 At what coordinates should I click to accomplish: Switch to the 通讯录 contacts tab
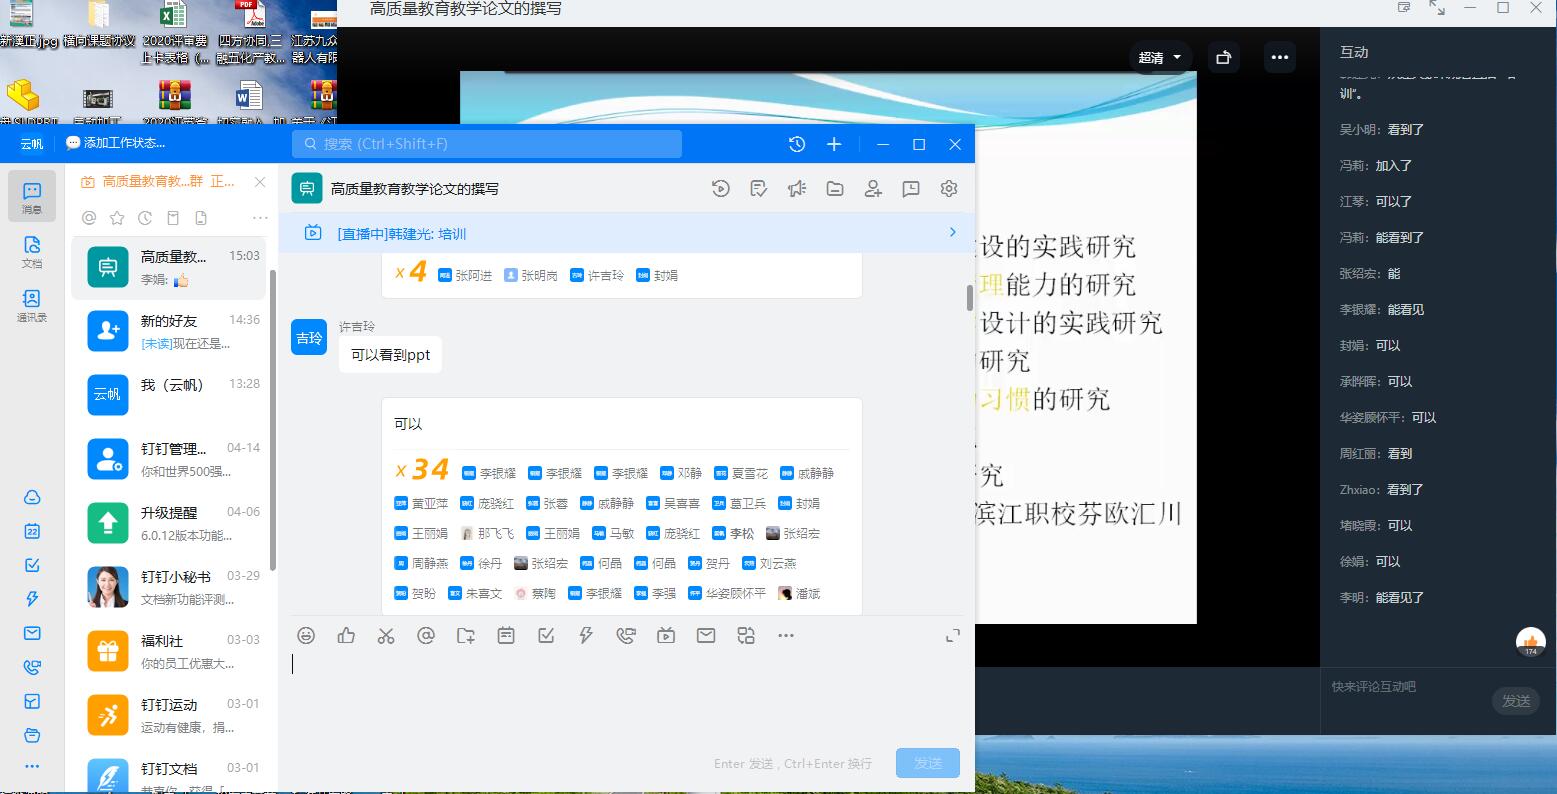pyautogui.click(x=32, y=305)
